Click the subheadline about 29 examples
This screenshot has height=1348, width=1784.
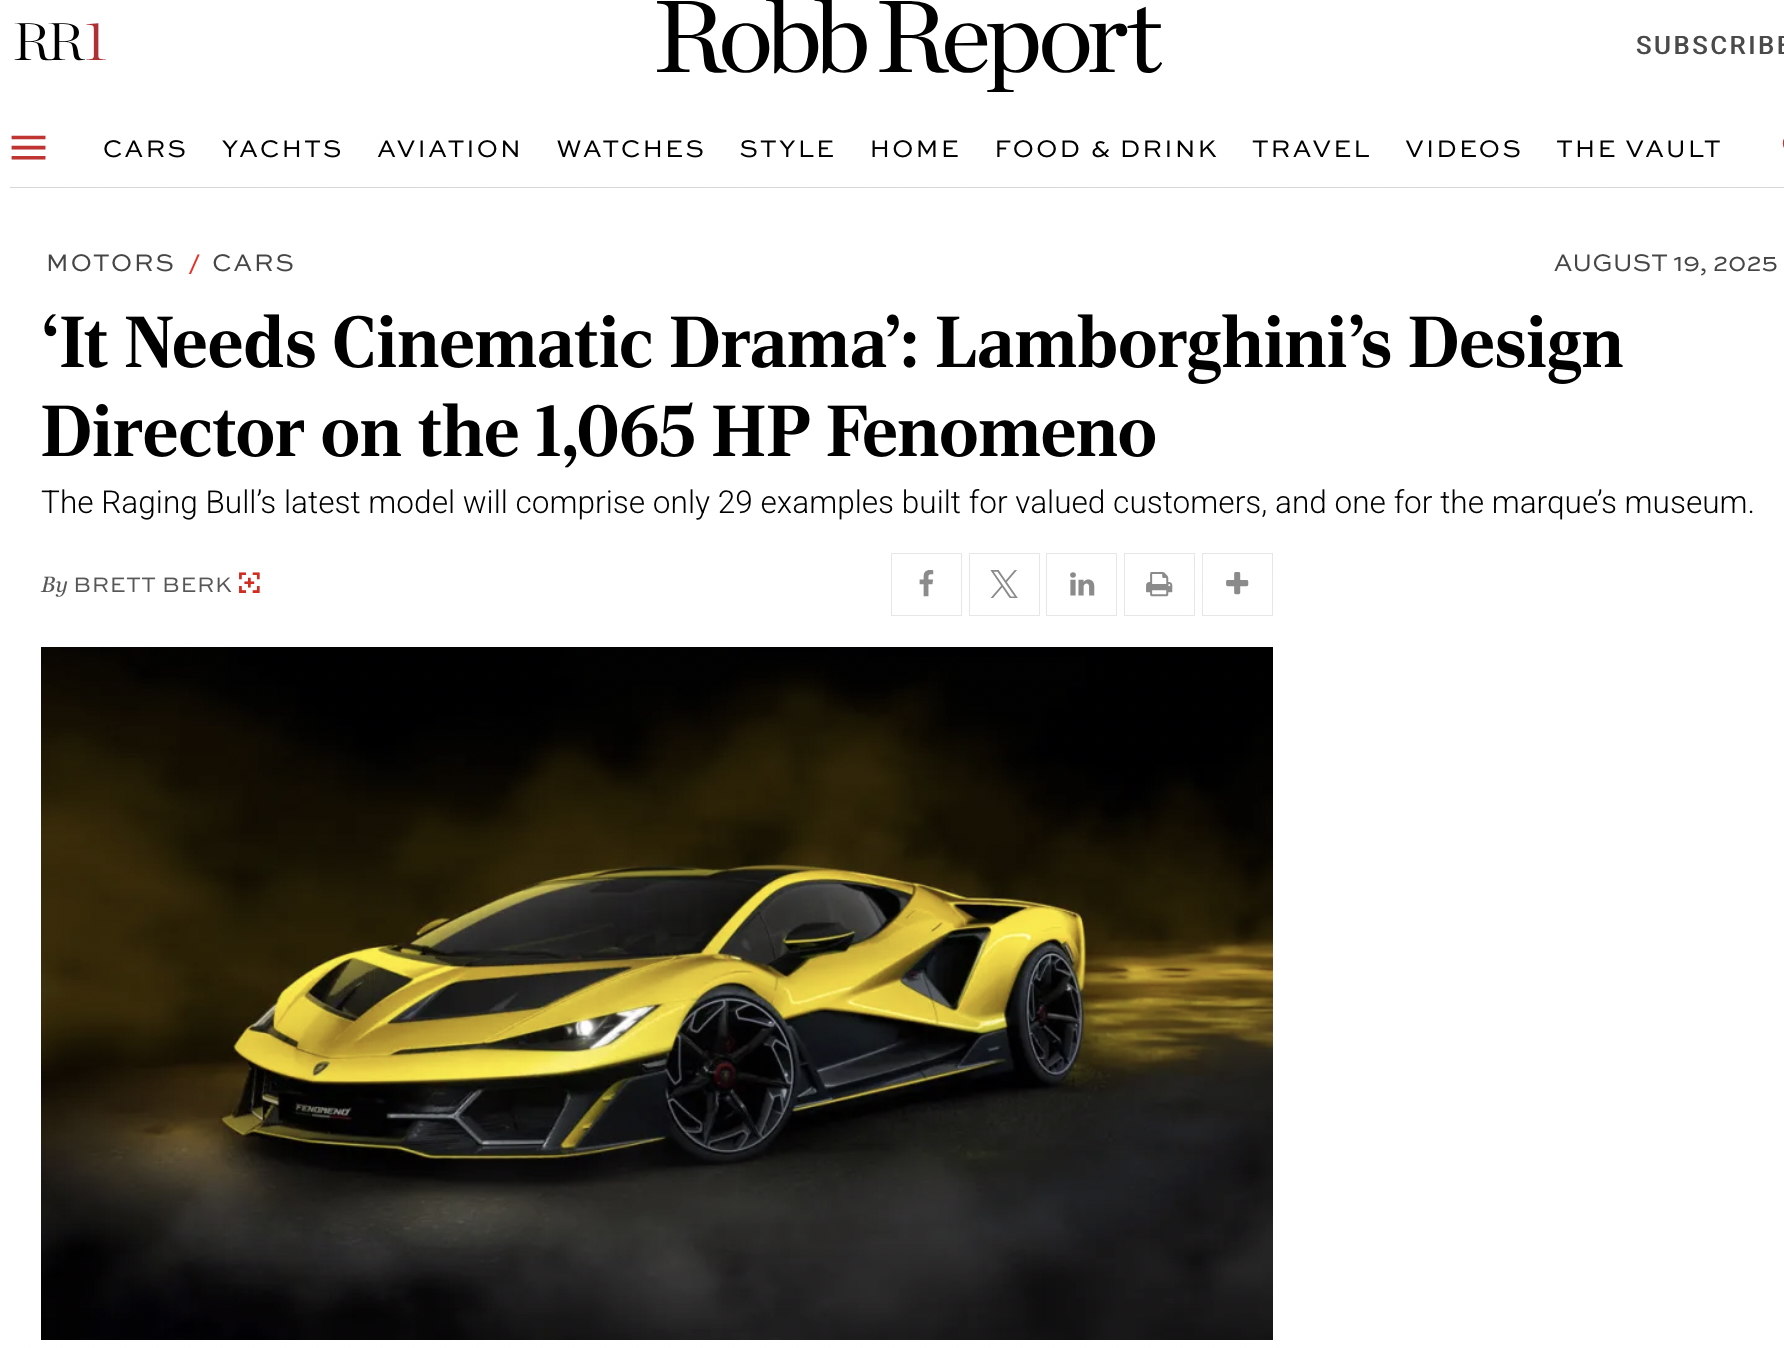click(x=897, y=502)
